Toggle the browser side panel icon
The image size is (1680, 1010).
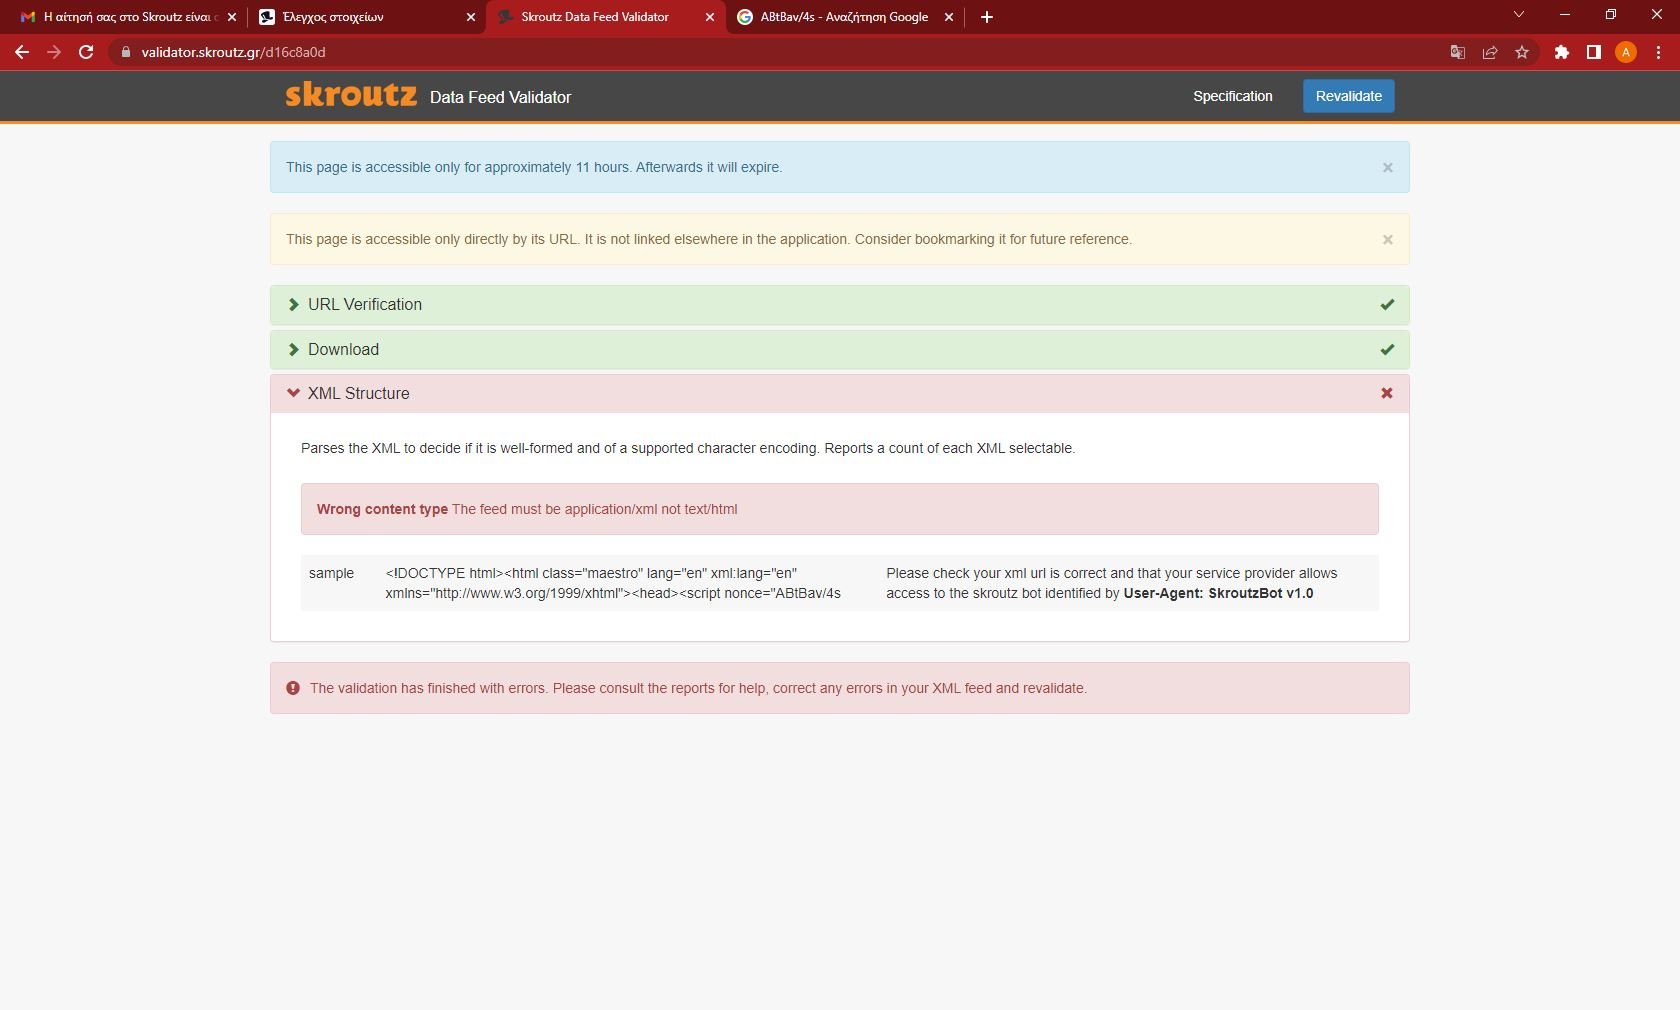[x=1594, y=52]
